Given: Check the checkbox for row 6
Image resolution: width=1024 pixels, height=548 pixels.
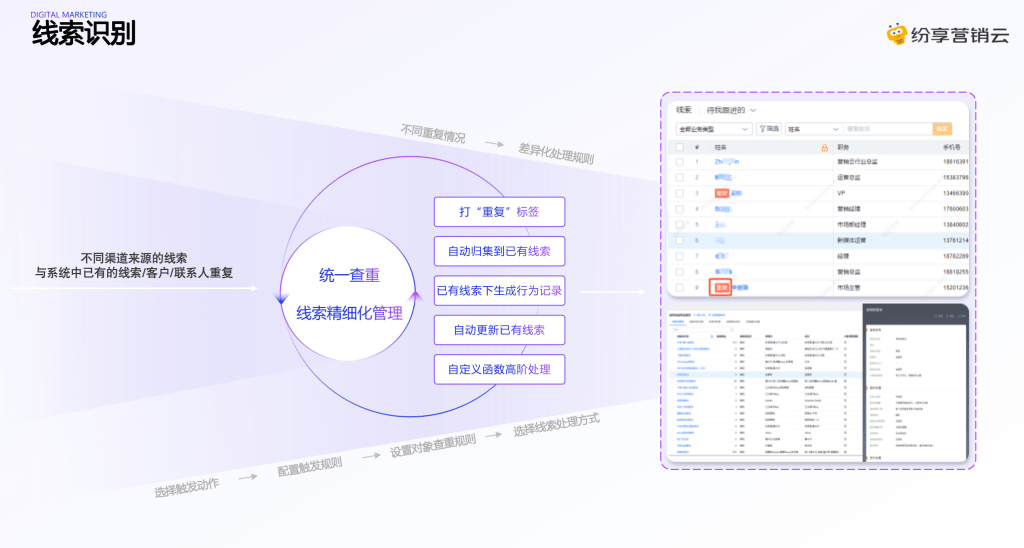Looking at the screenshot, I should (679, 240).
